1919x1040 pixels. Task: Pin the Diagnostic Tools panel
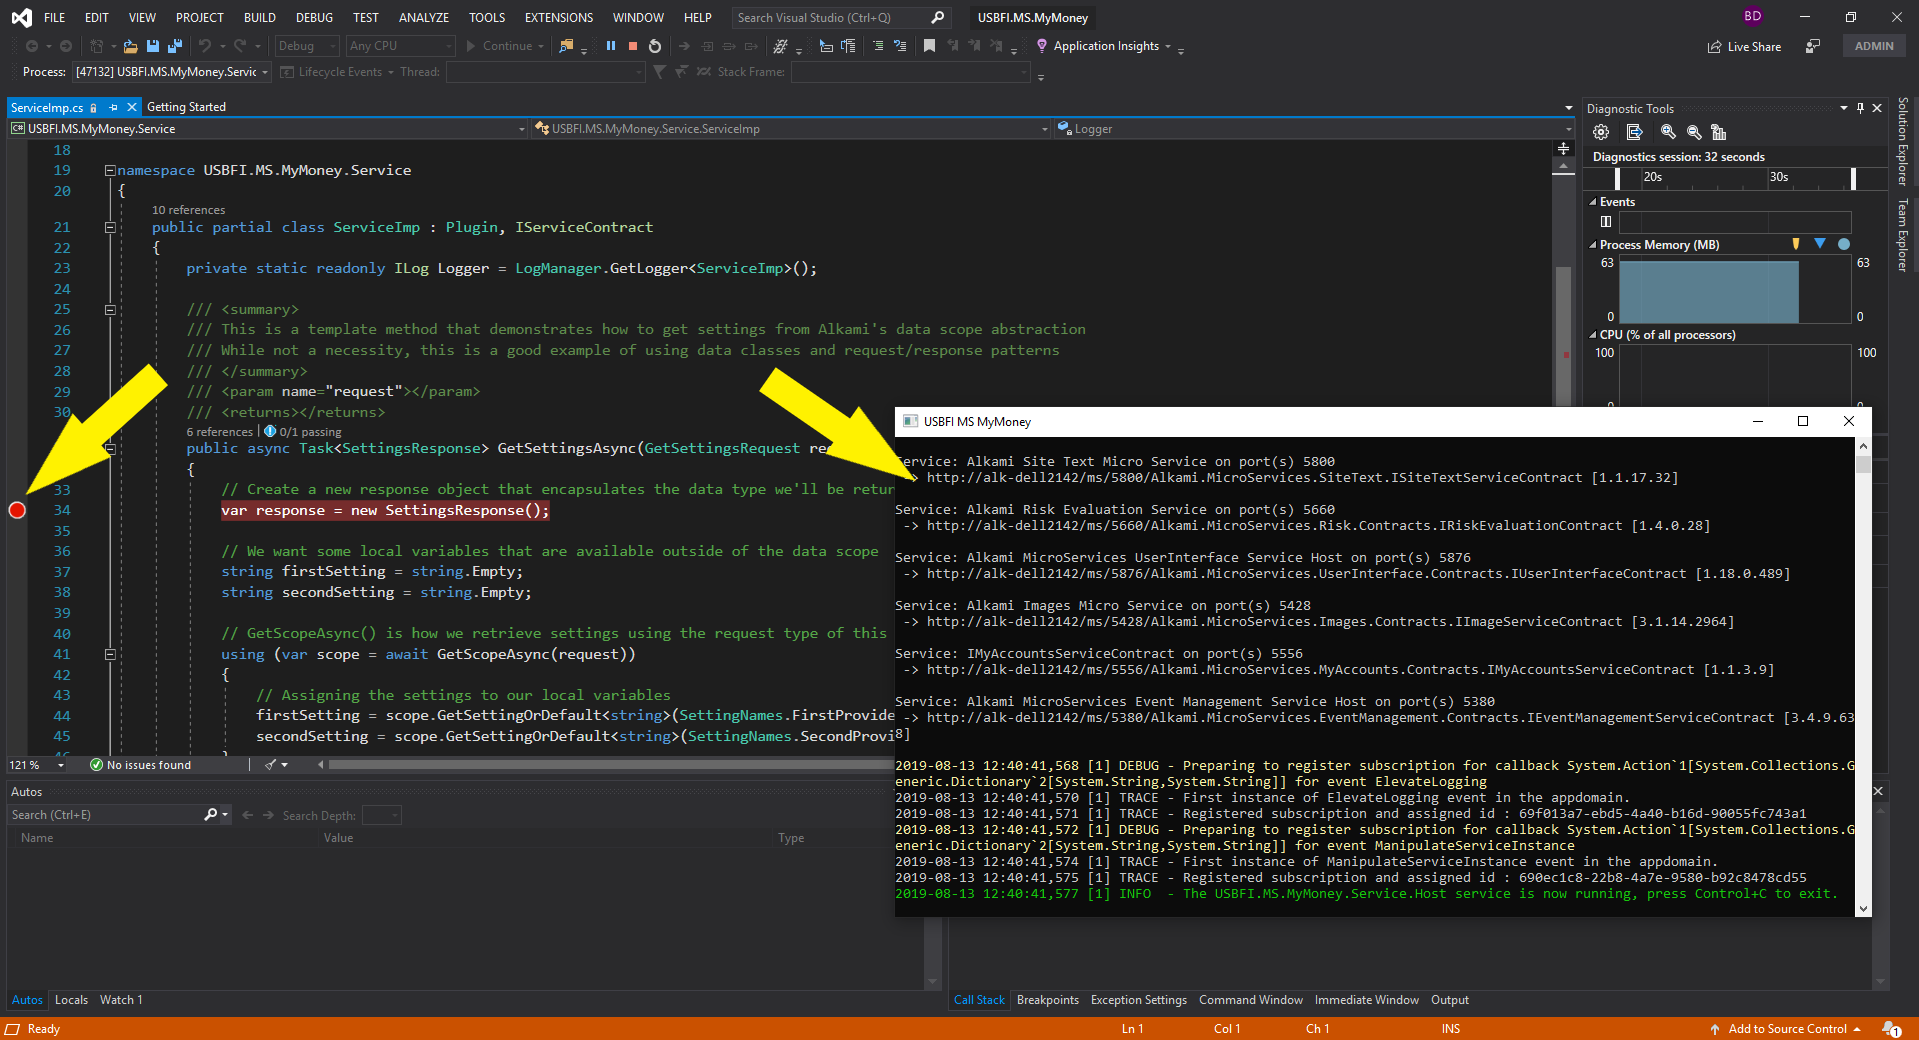[1860, 108]
